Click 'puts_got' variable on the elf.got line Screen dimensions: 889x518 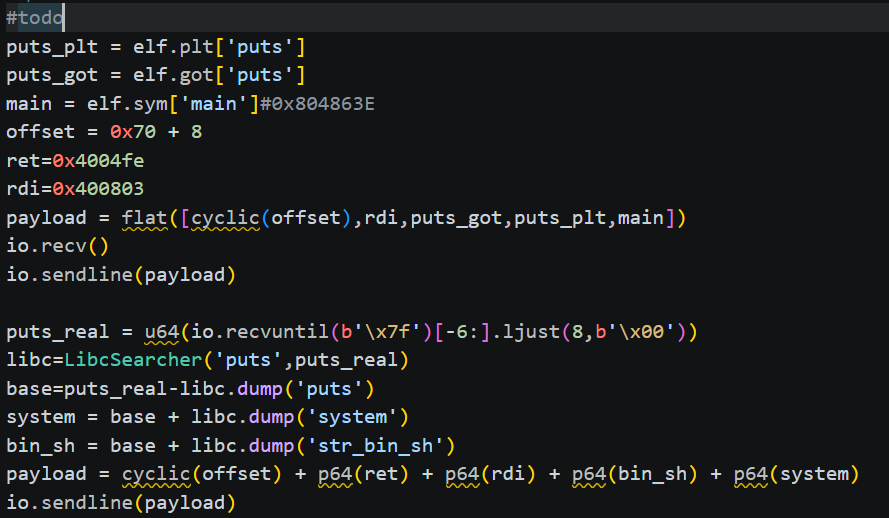tap(52, 75)
